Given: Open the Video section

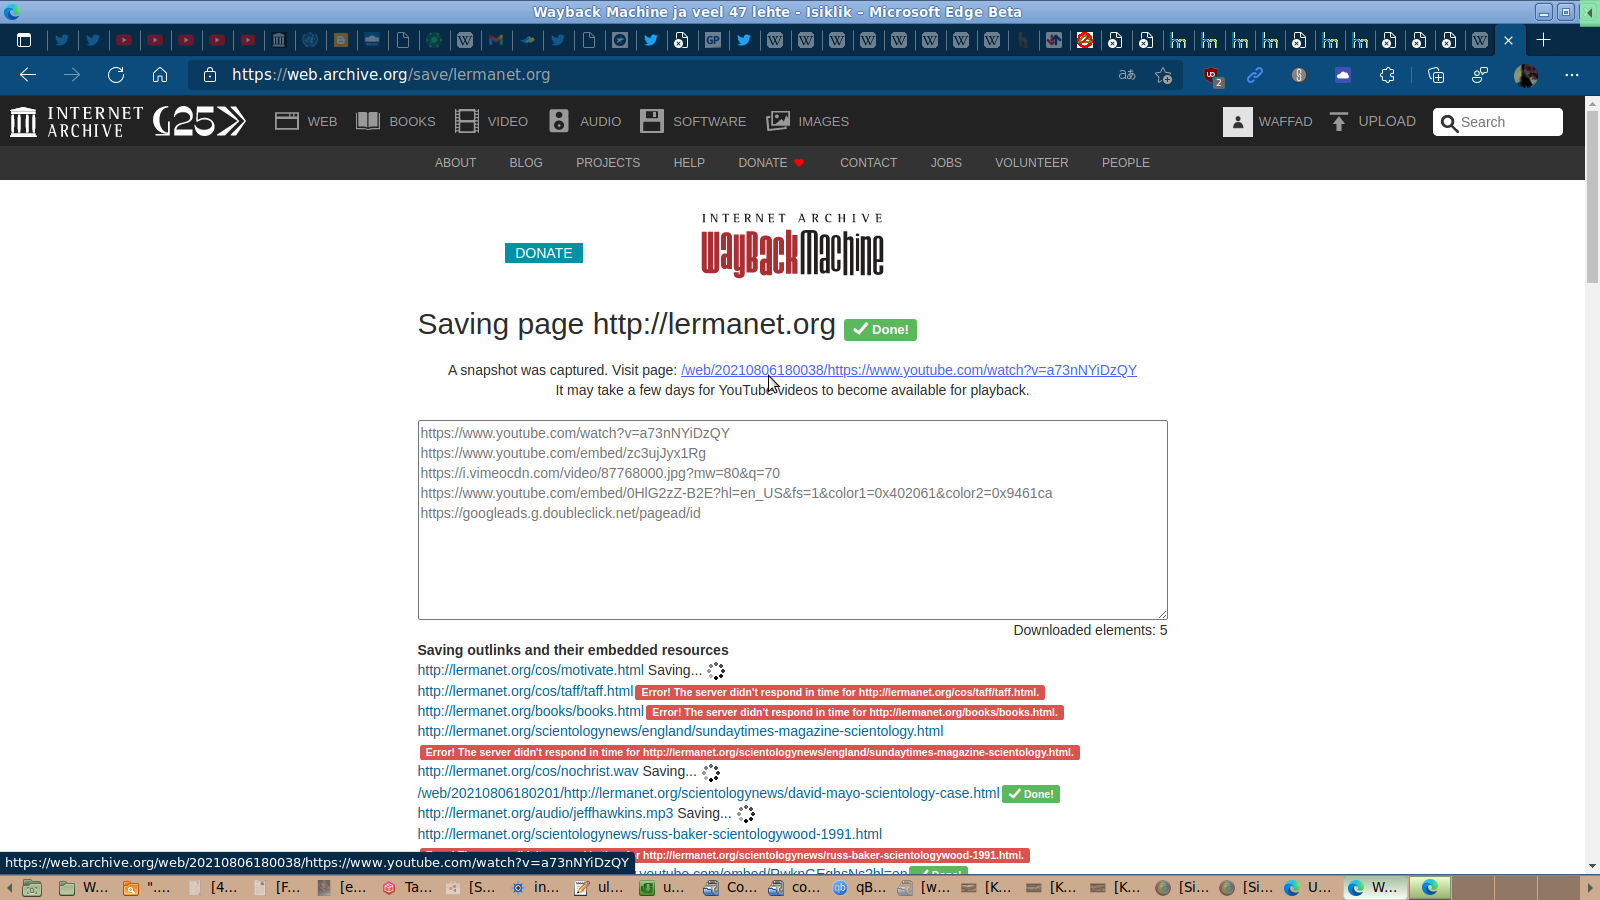Looking at the screenshot, I should [x=491, y=121].
